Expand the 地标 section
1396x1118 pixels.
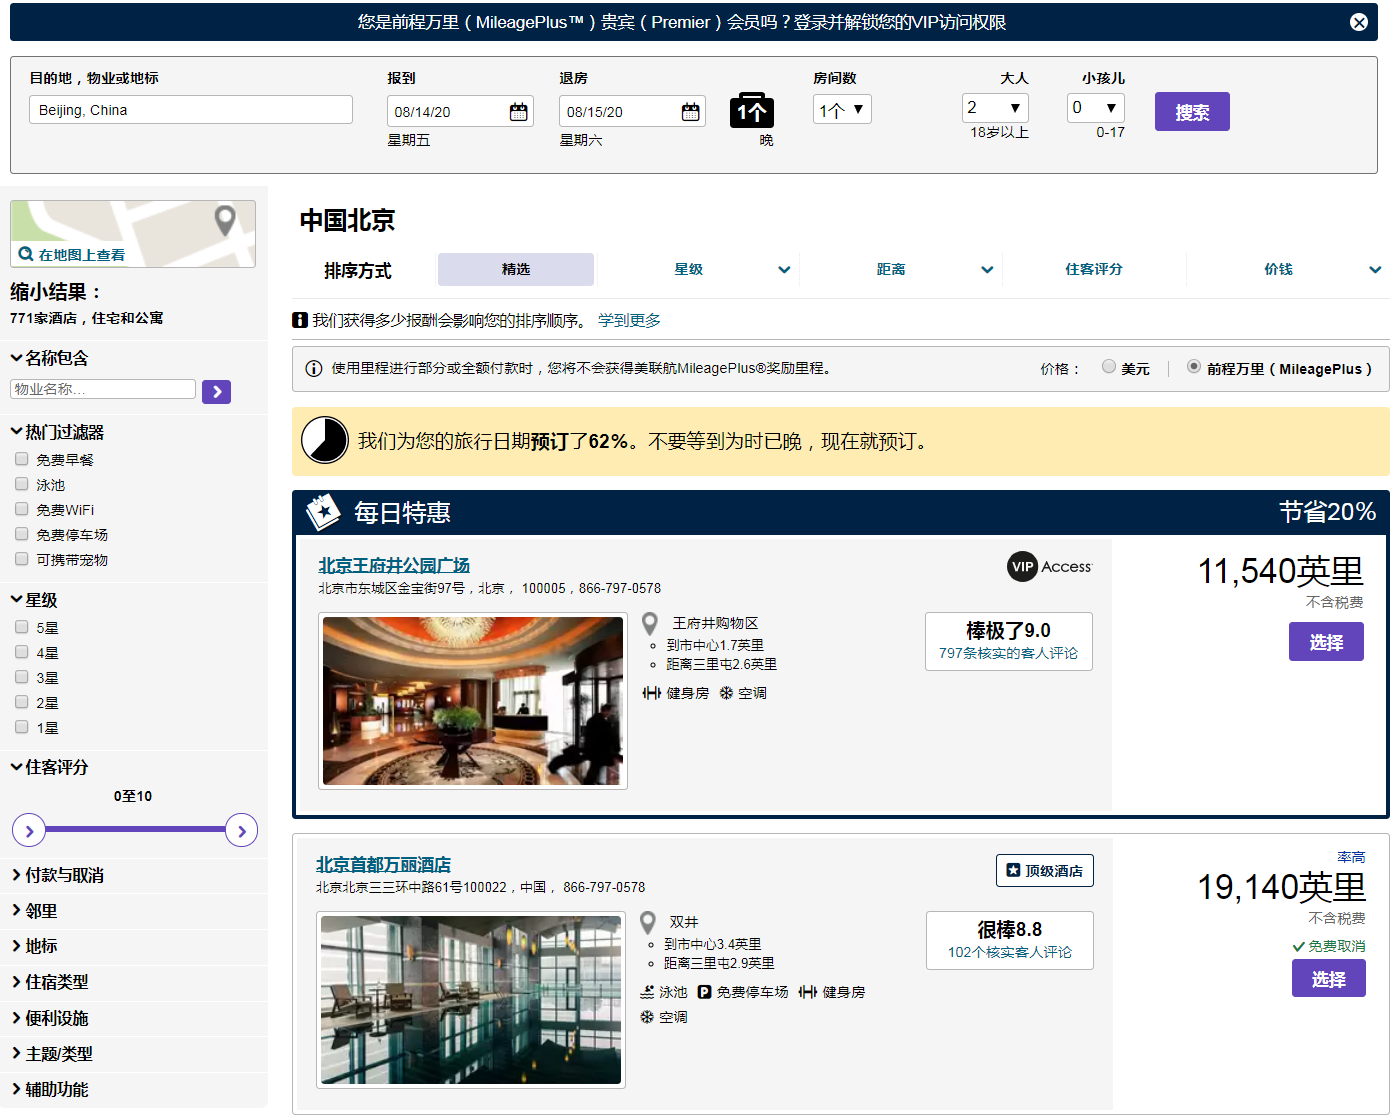coord(35,946)
